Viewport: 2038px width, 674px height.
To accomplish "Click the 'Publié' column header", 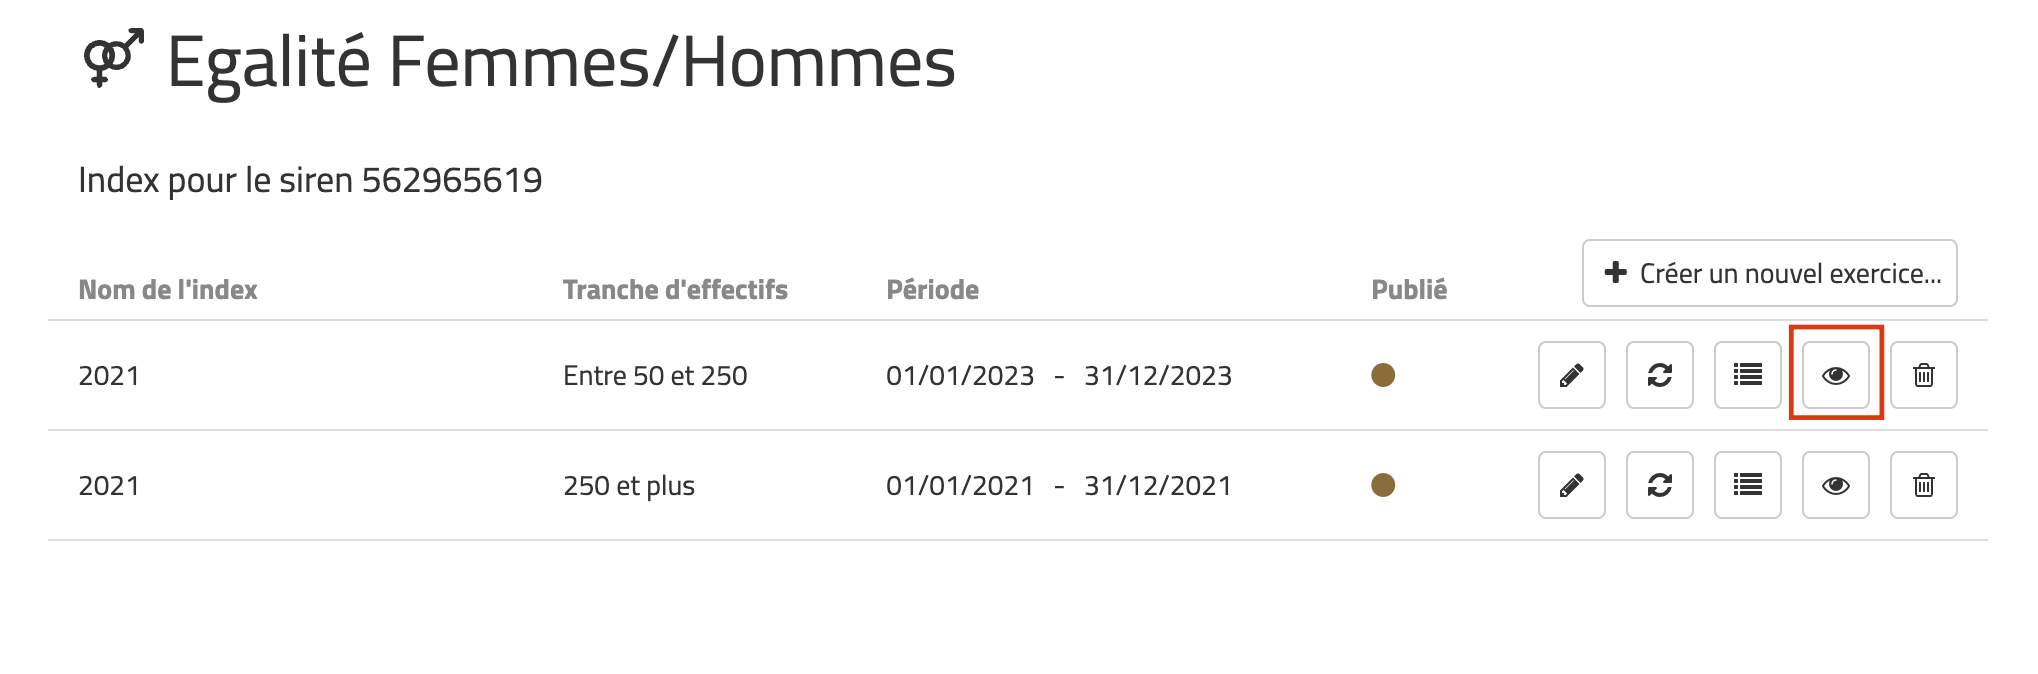I will click(x=1409, y=290).
